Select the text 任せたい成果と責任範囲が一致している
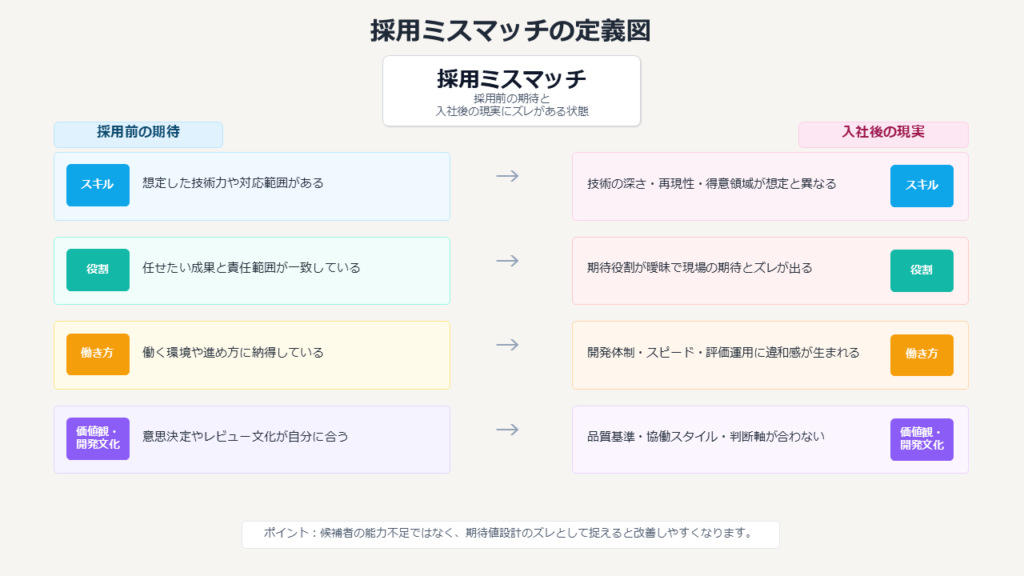The width and height of the screenshot is (1024, 576). coord(251,268)
